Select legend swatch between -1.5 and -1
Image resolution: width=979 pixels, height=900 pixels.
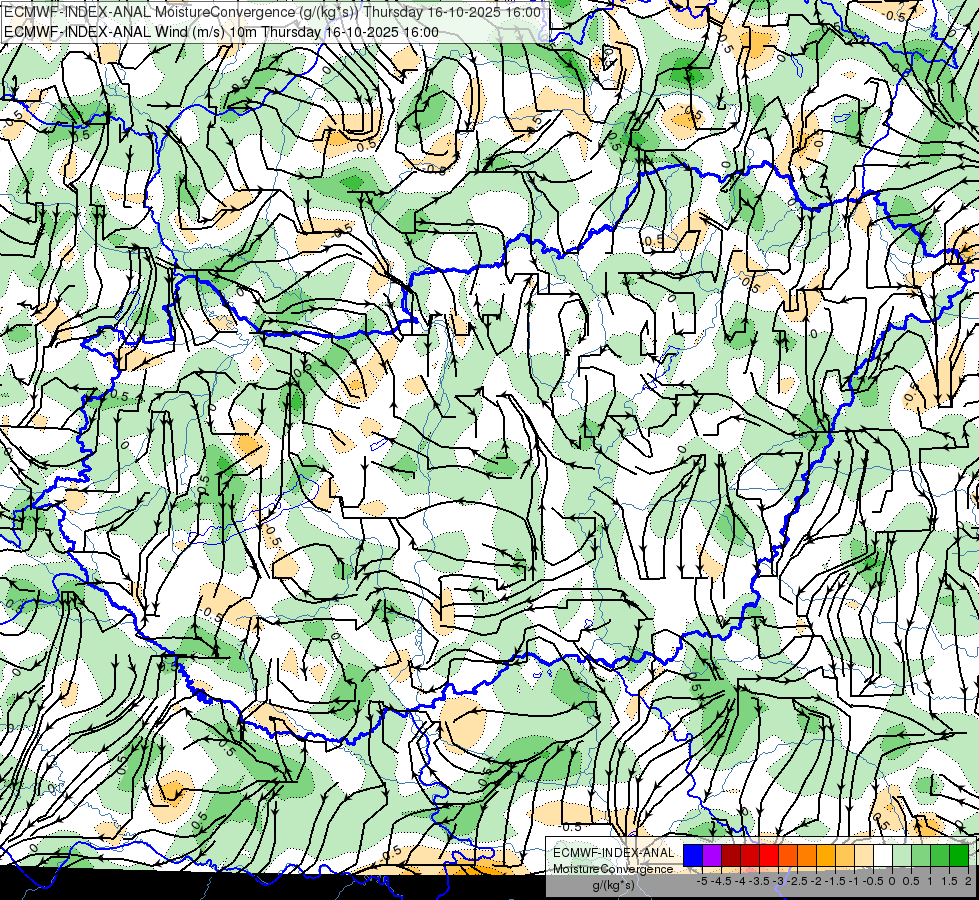(845, 855)
